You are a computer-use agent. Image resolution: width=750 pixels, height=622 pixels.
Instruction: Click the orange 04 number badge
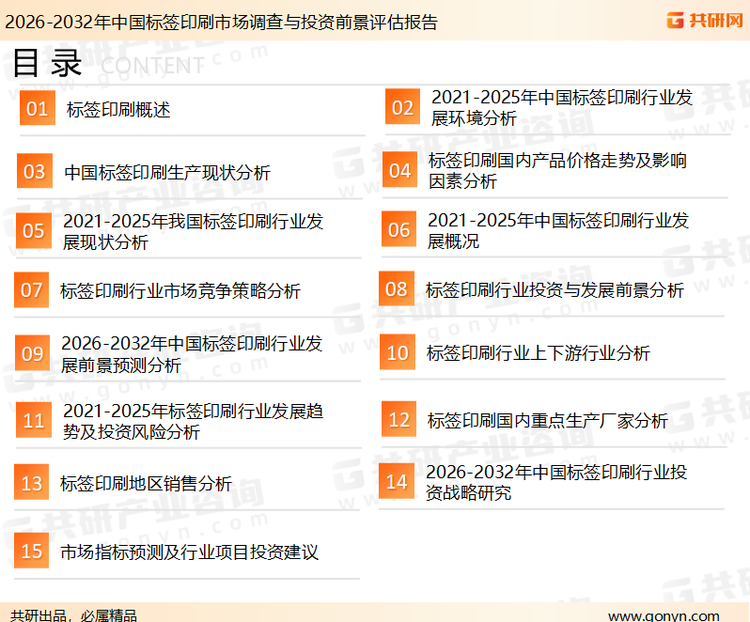tap(400, 170)
